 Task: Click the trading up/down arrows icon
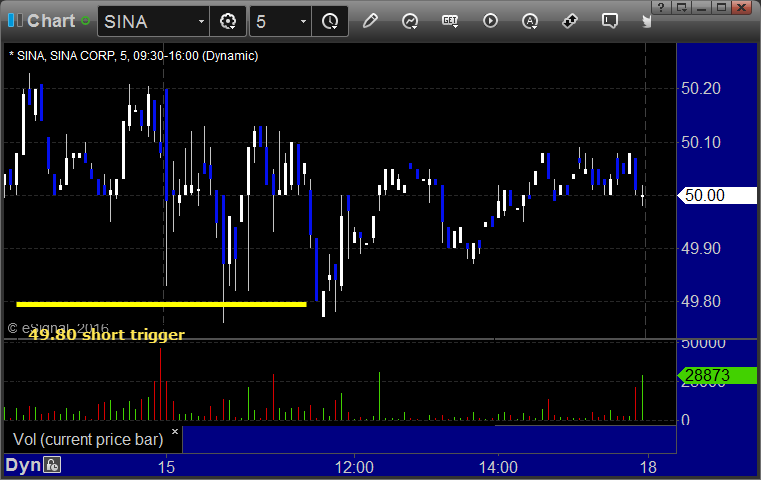570,21
